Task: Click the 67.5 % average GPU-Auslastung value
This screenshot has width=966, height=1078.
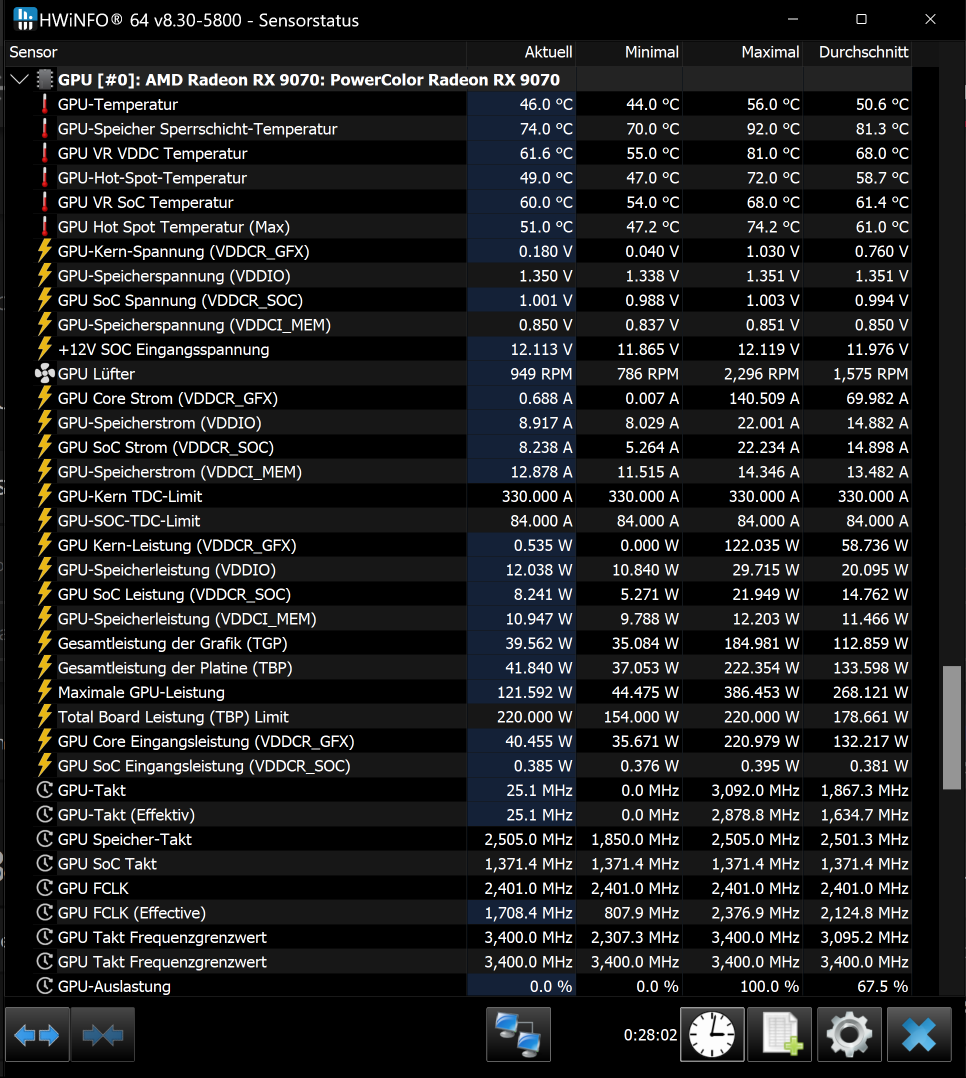Action: [883, 987]
